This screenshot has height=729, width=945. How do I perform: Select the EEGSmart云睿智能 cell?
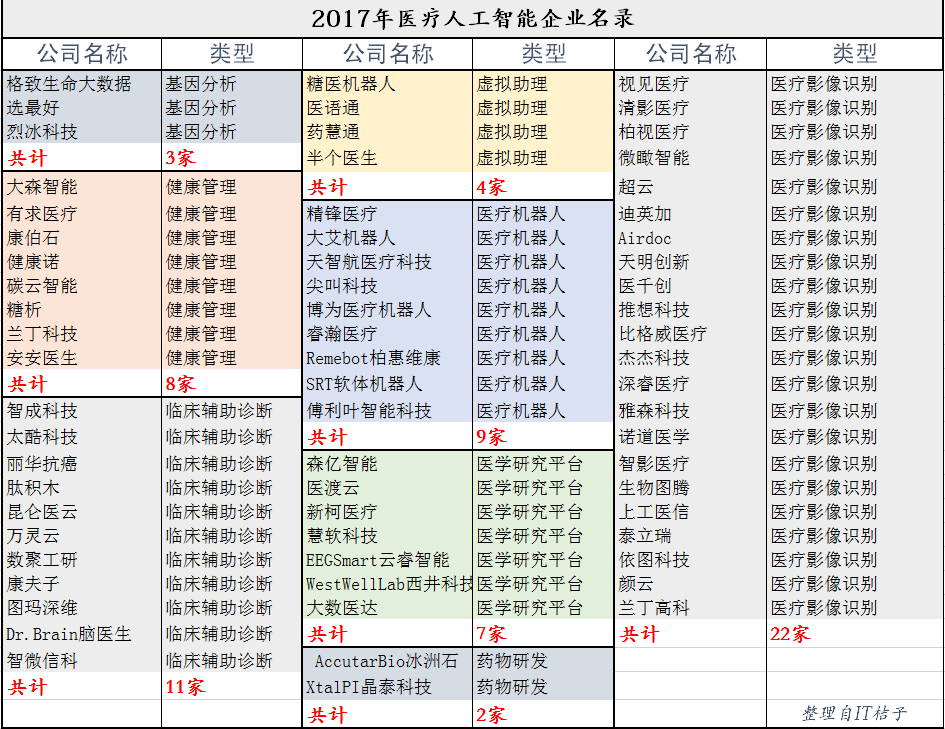[x=378, y=560]
